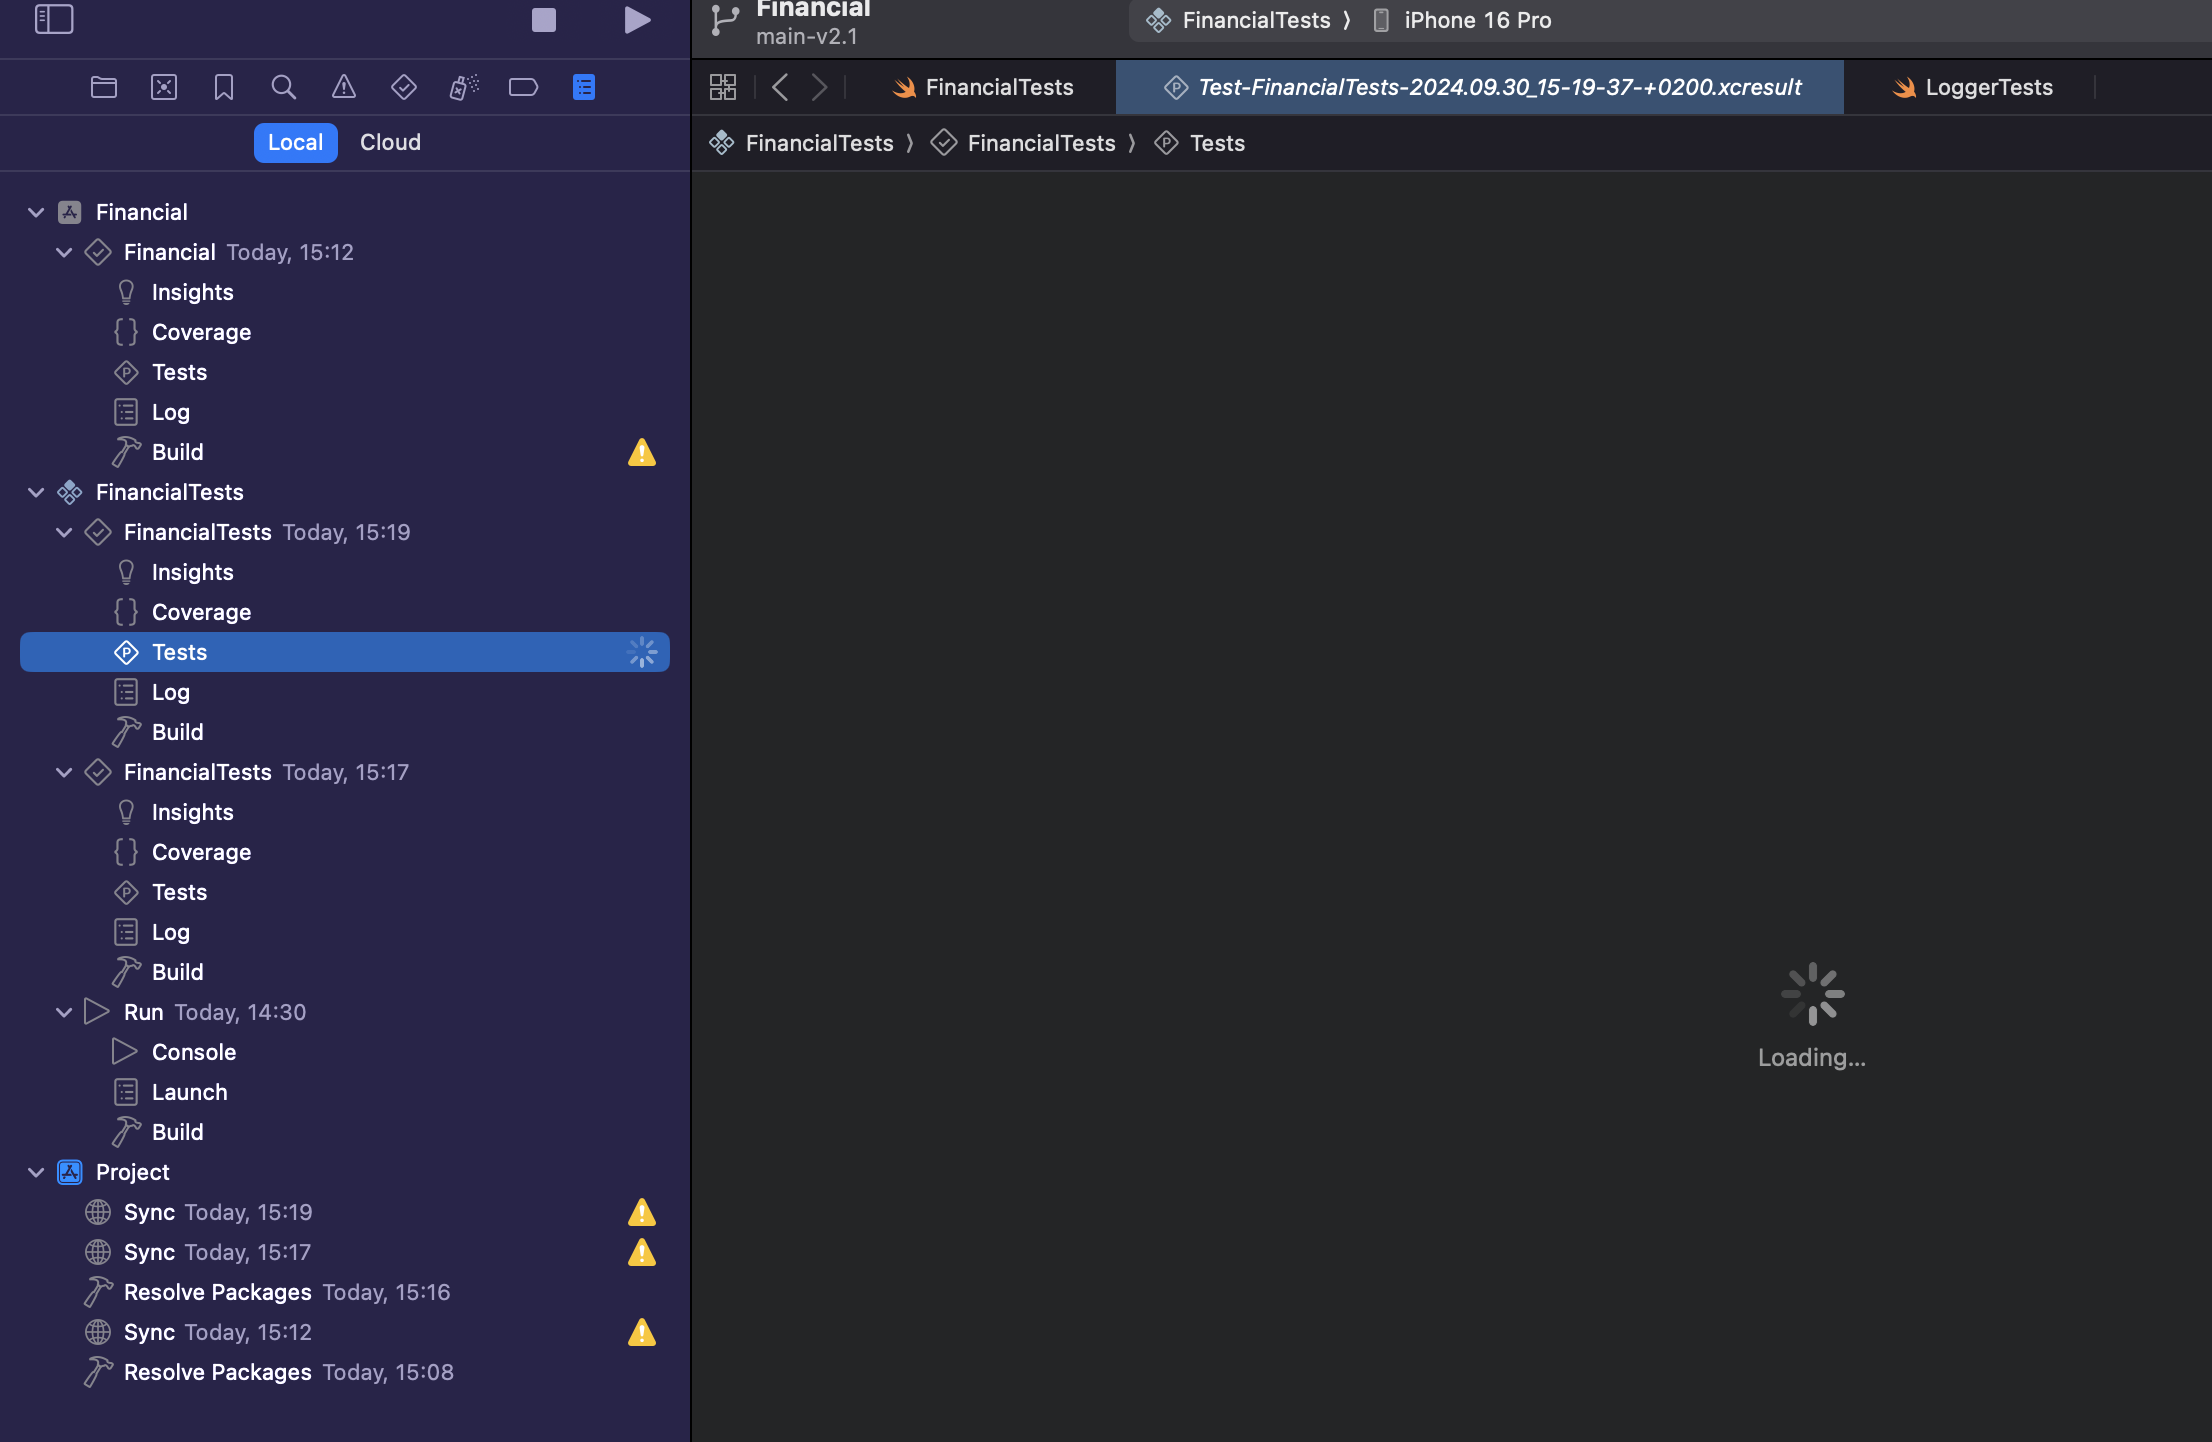This screenshot has width=2212, height=1442.
Task: Open Build under Run 14:30
Action: [345, 1132]
